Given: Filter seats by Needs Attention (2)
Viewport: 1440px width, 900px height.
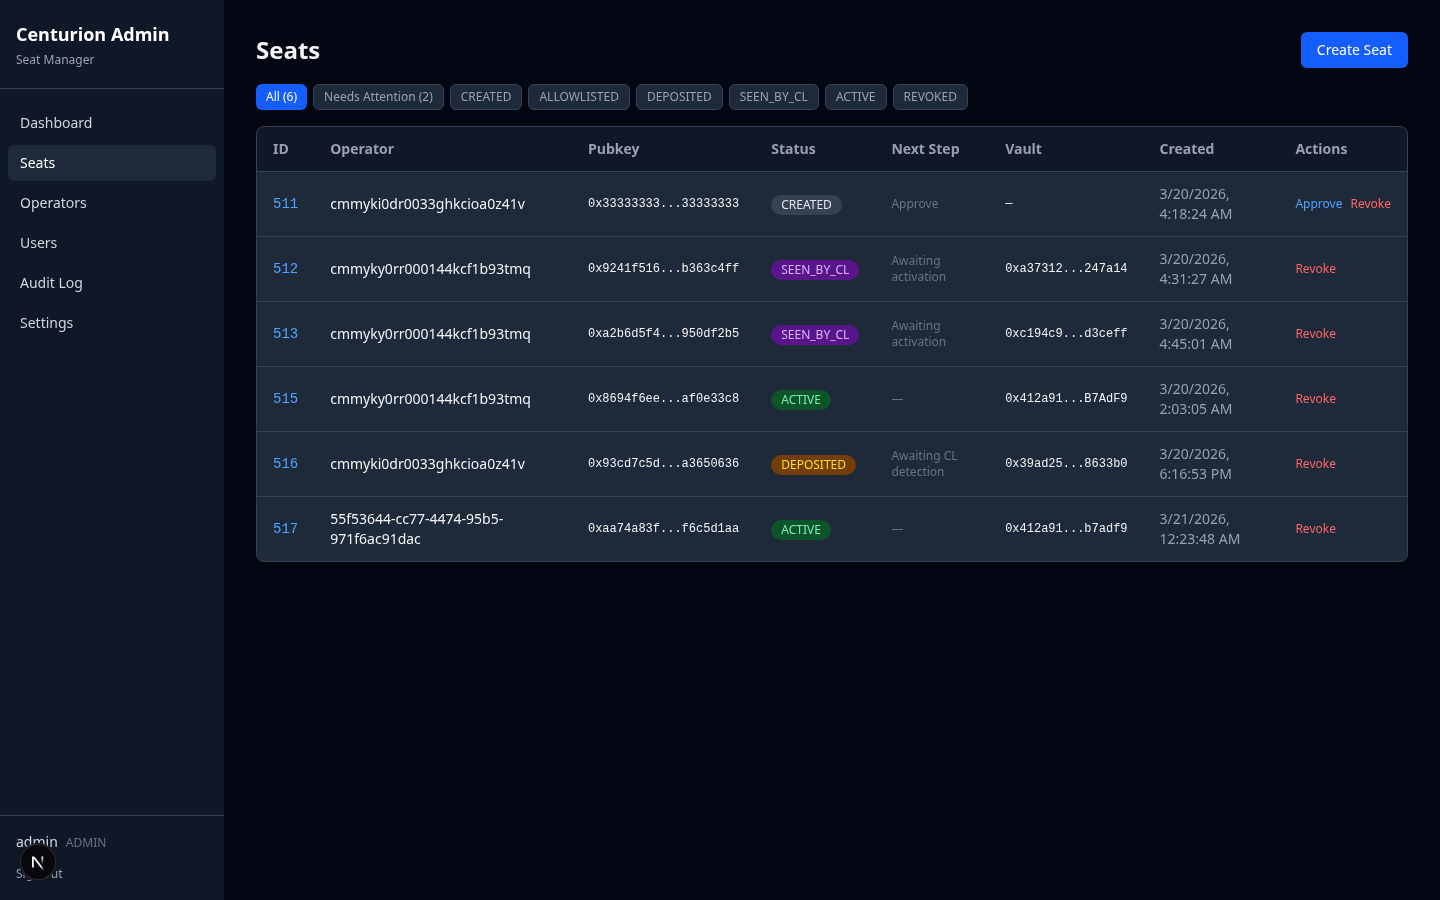Looking at the screenshot, I should click(378, 97).
